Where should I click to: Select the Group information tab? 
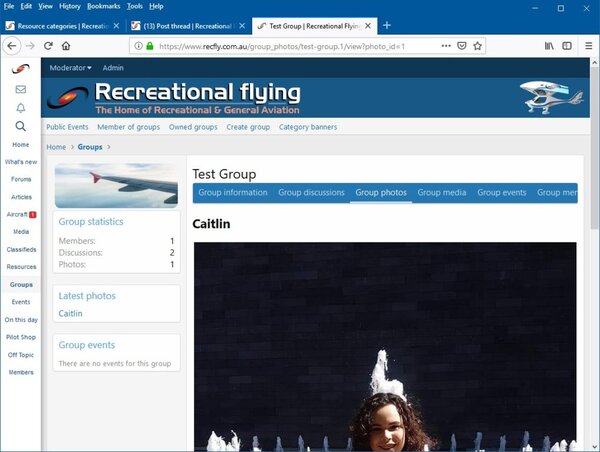click(x=232, y=192)
